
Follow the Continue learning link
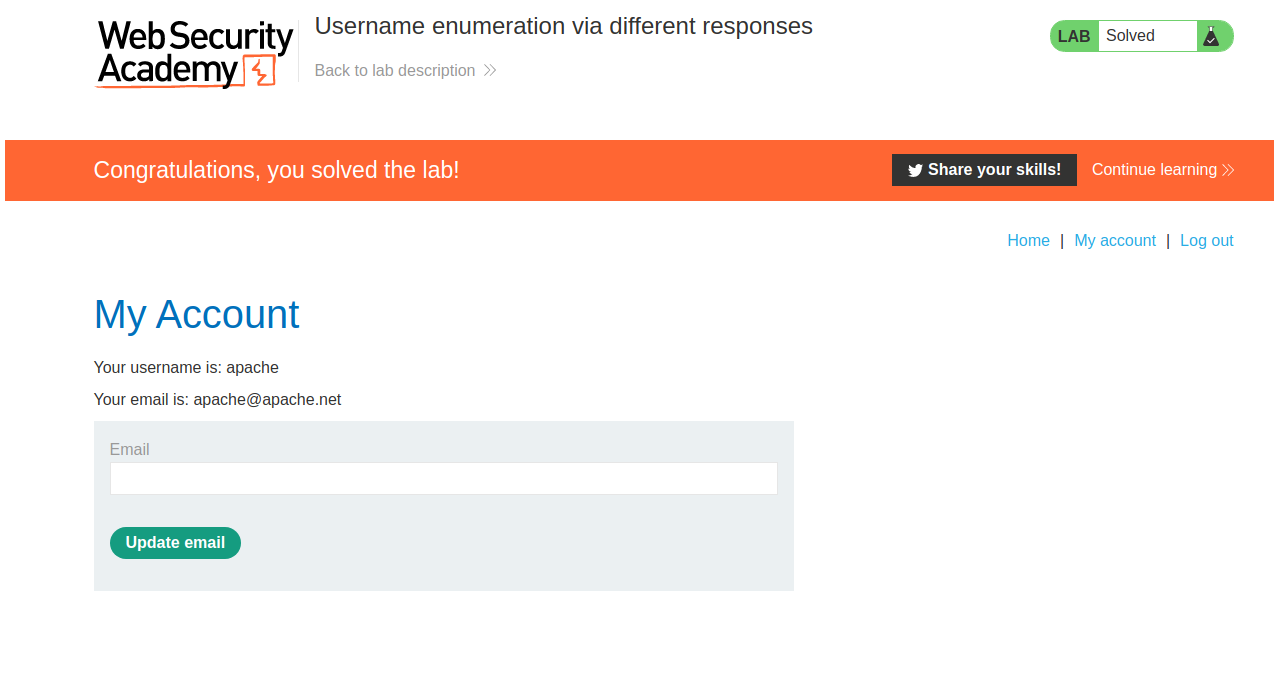pos(1154,170)
